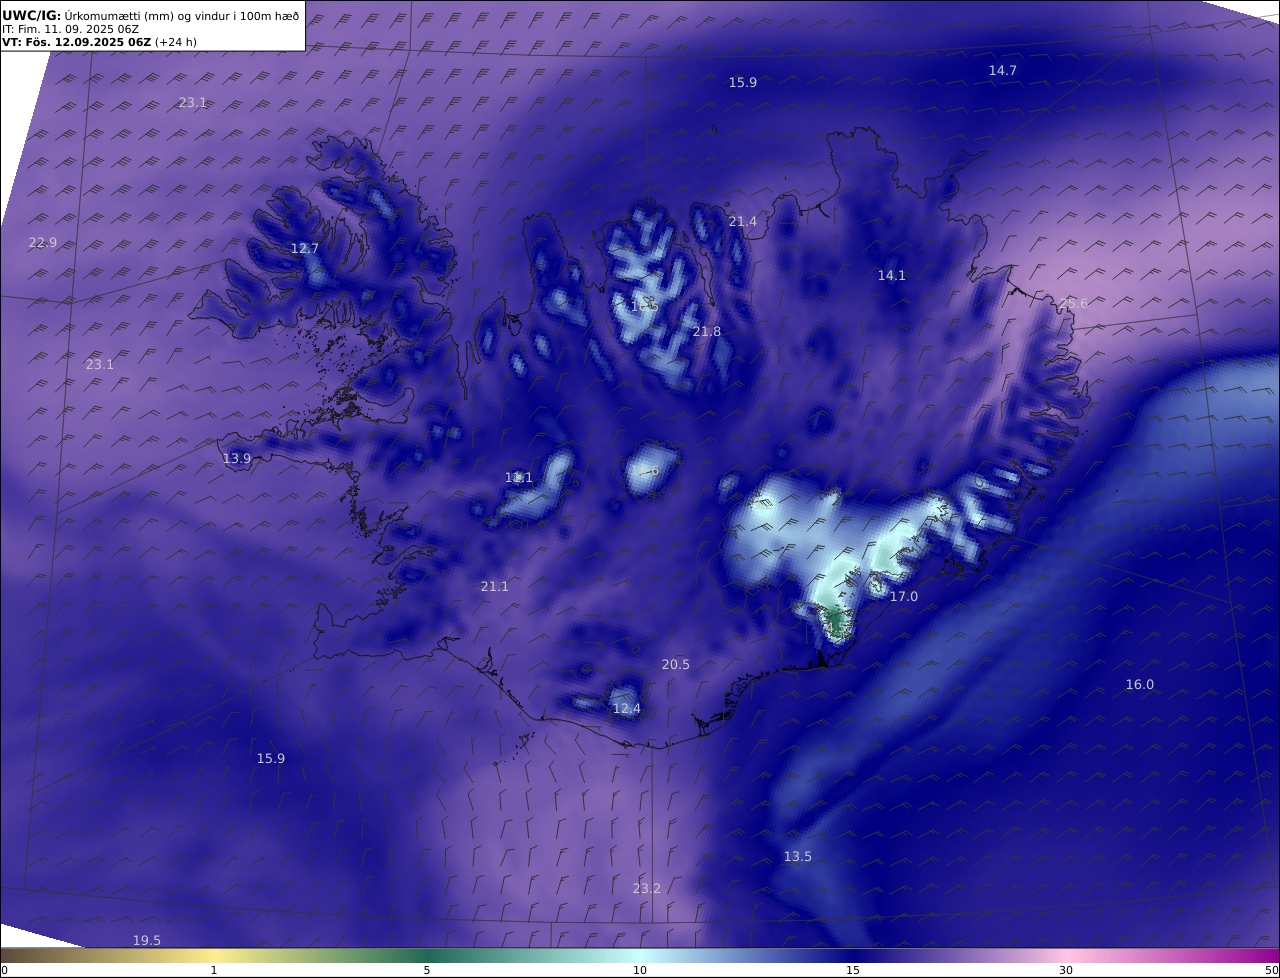
Task: Click the 19.5 value on the map
Action: [x=147, y=941]
